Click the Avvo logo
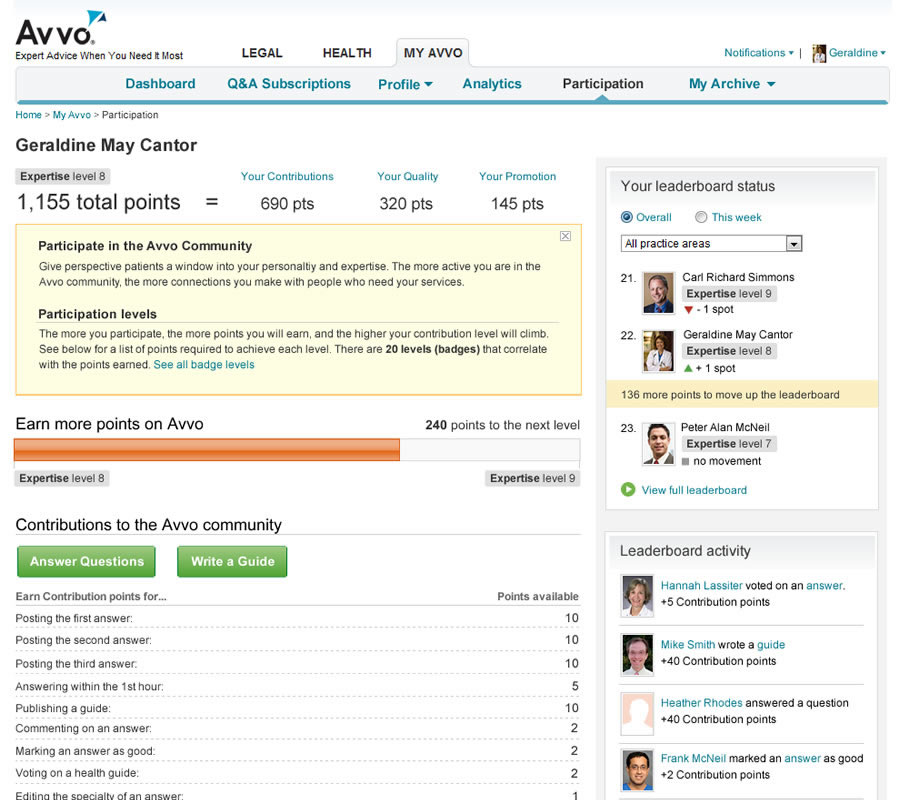900x800 pixels. (61, 29)
